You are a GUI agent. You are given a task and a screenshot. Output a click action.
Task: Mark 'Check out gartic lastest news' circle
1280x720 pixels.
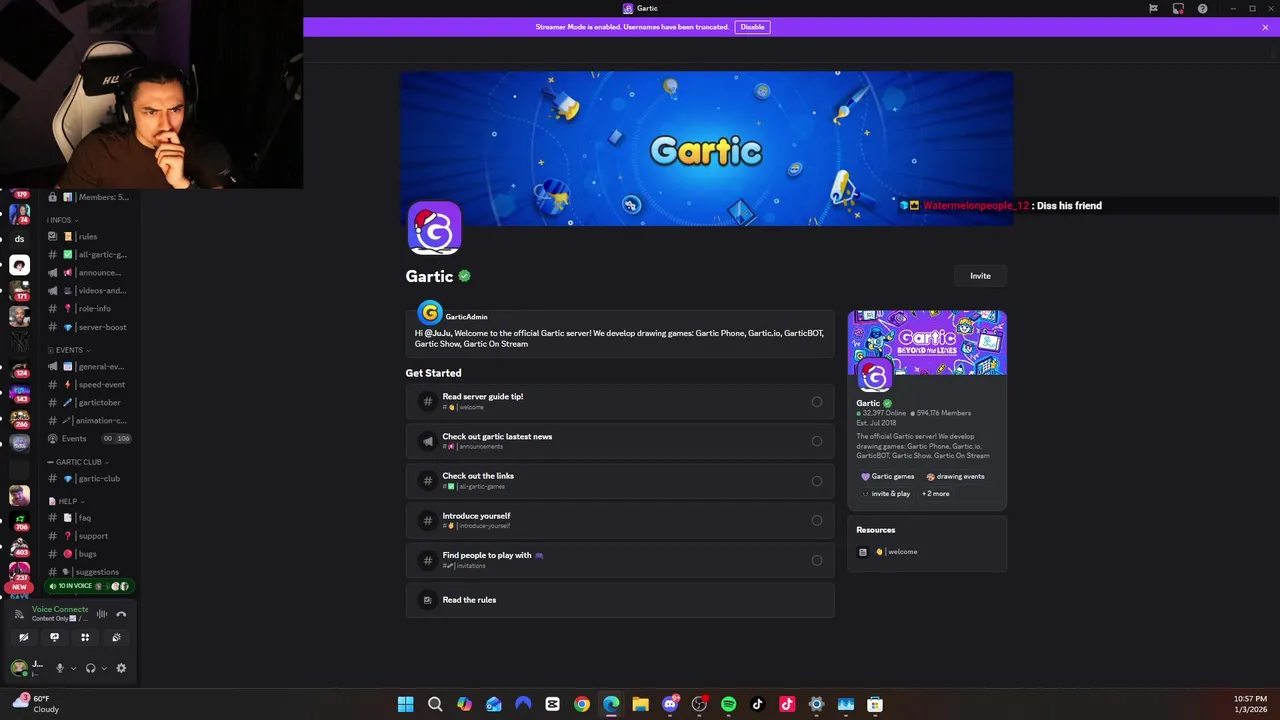point(817,441)
